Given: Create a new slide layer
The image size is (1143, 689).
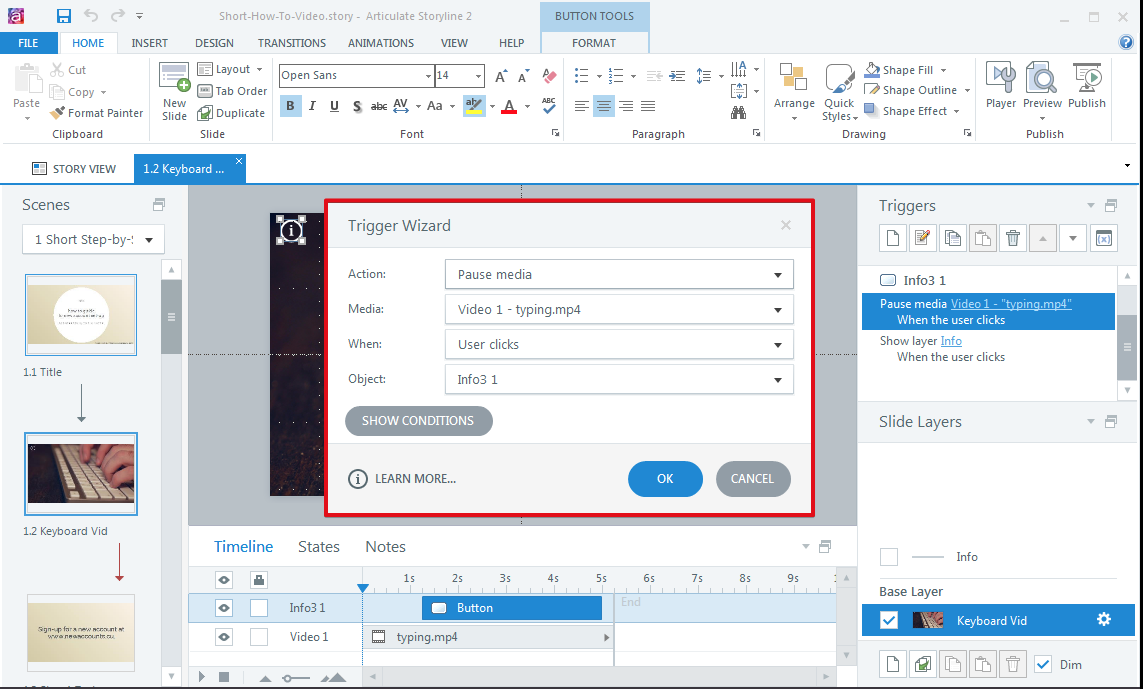Looking at the screenshot, I should [892, 663].
